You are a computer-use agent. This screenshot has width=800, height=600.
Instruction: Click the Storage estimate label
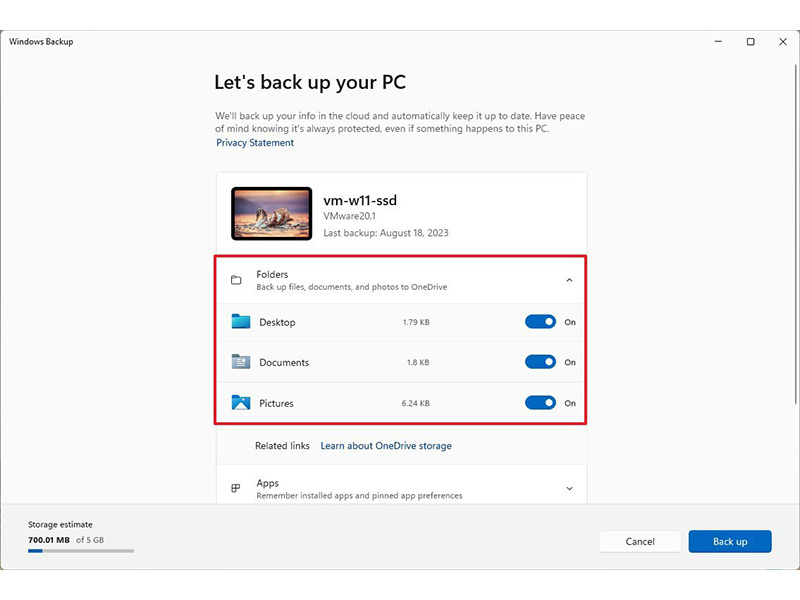pos(60,524)
